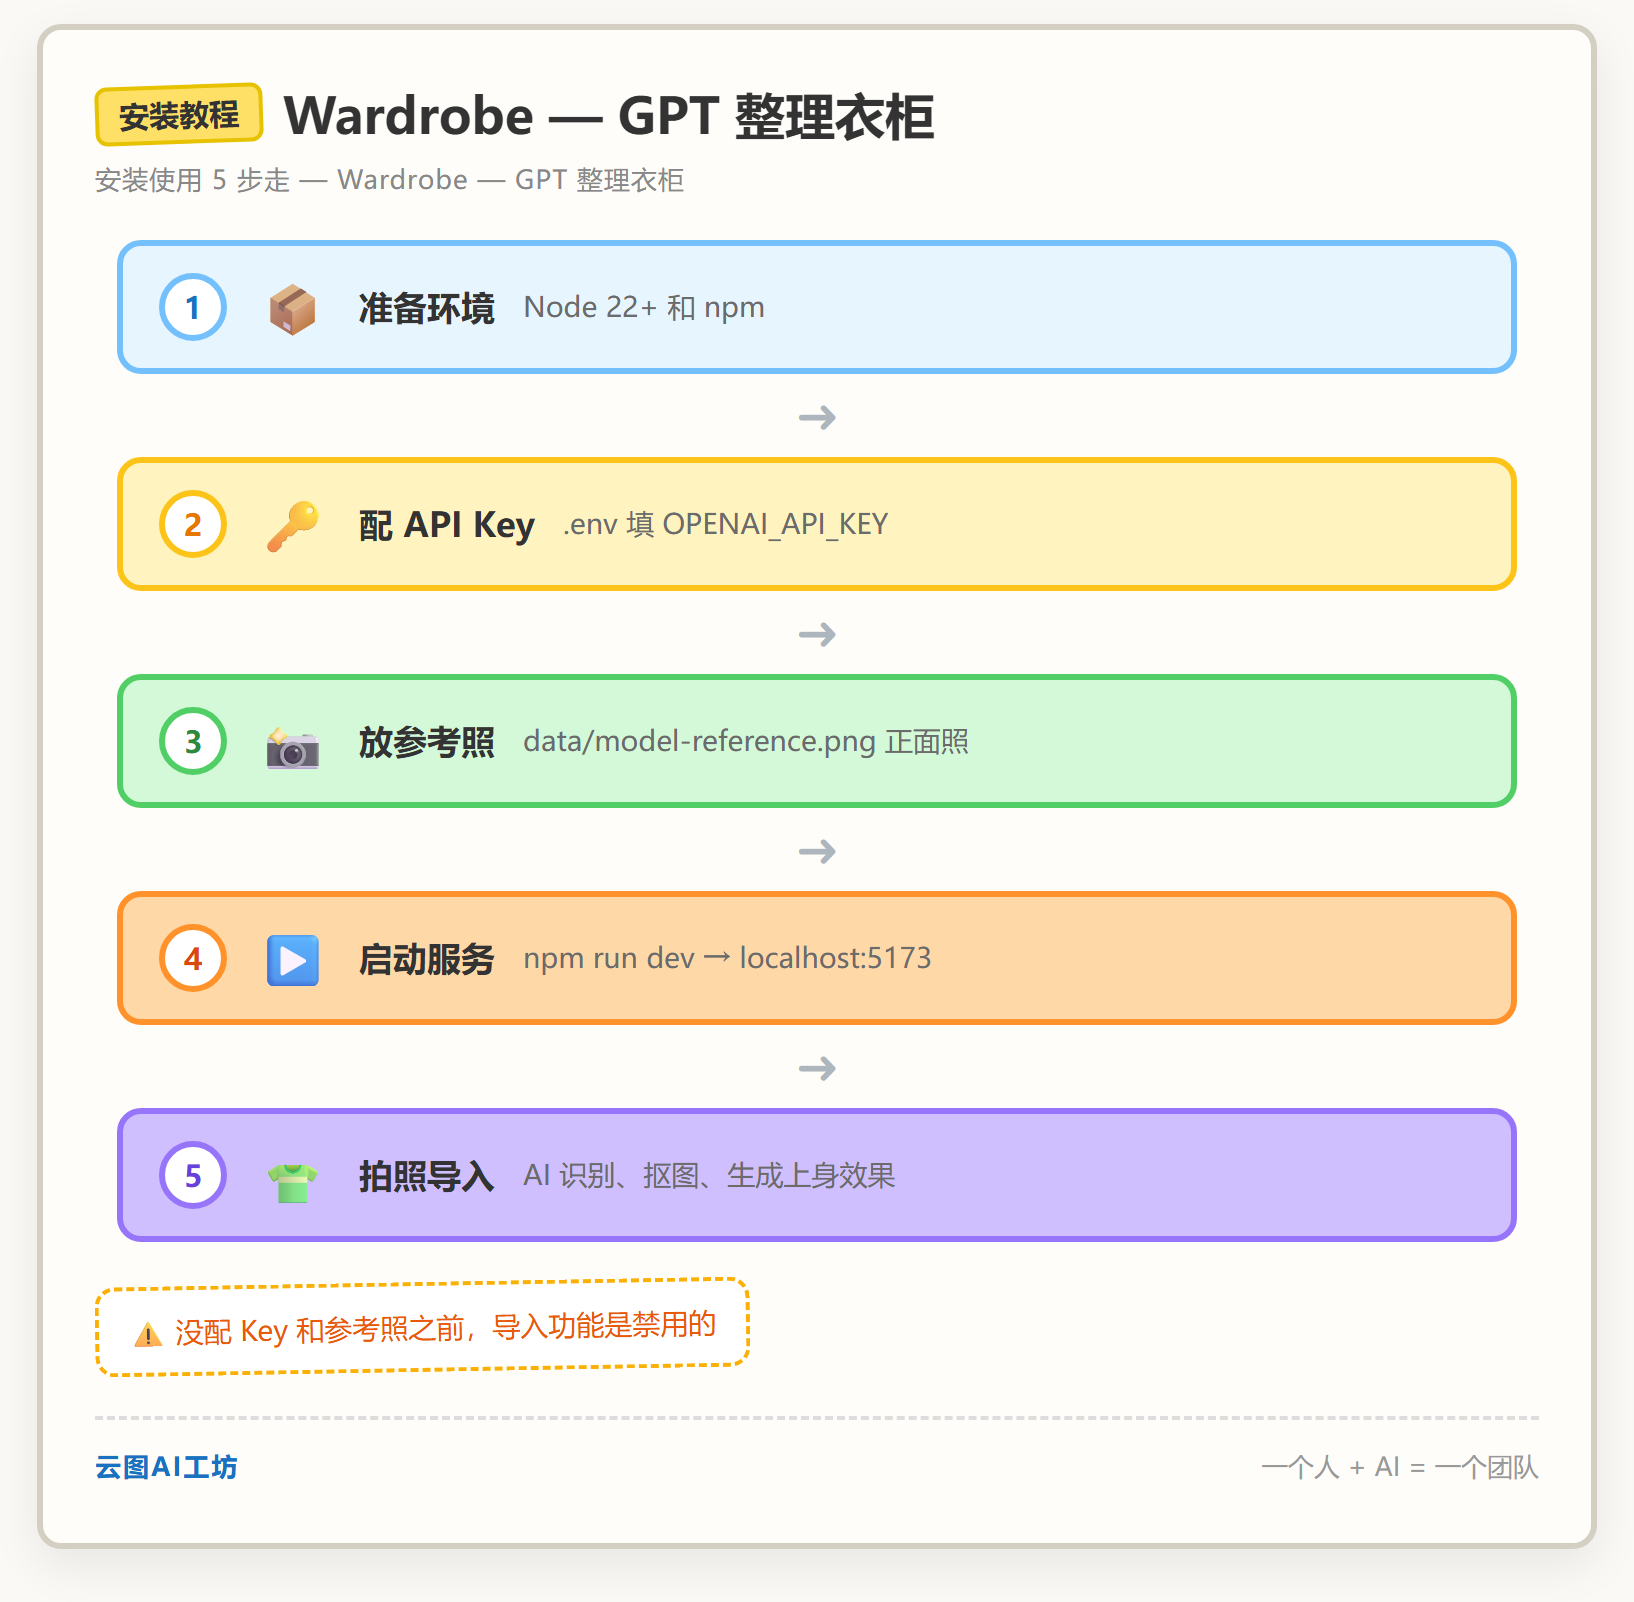The image size is (1634, 1602).
Task: Click the number 5 circle badge
Action: [x=193, y=1175]
